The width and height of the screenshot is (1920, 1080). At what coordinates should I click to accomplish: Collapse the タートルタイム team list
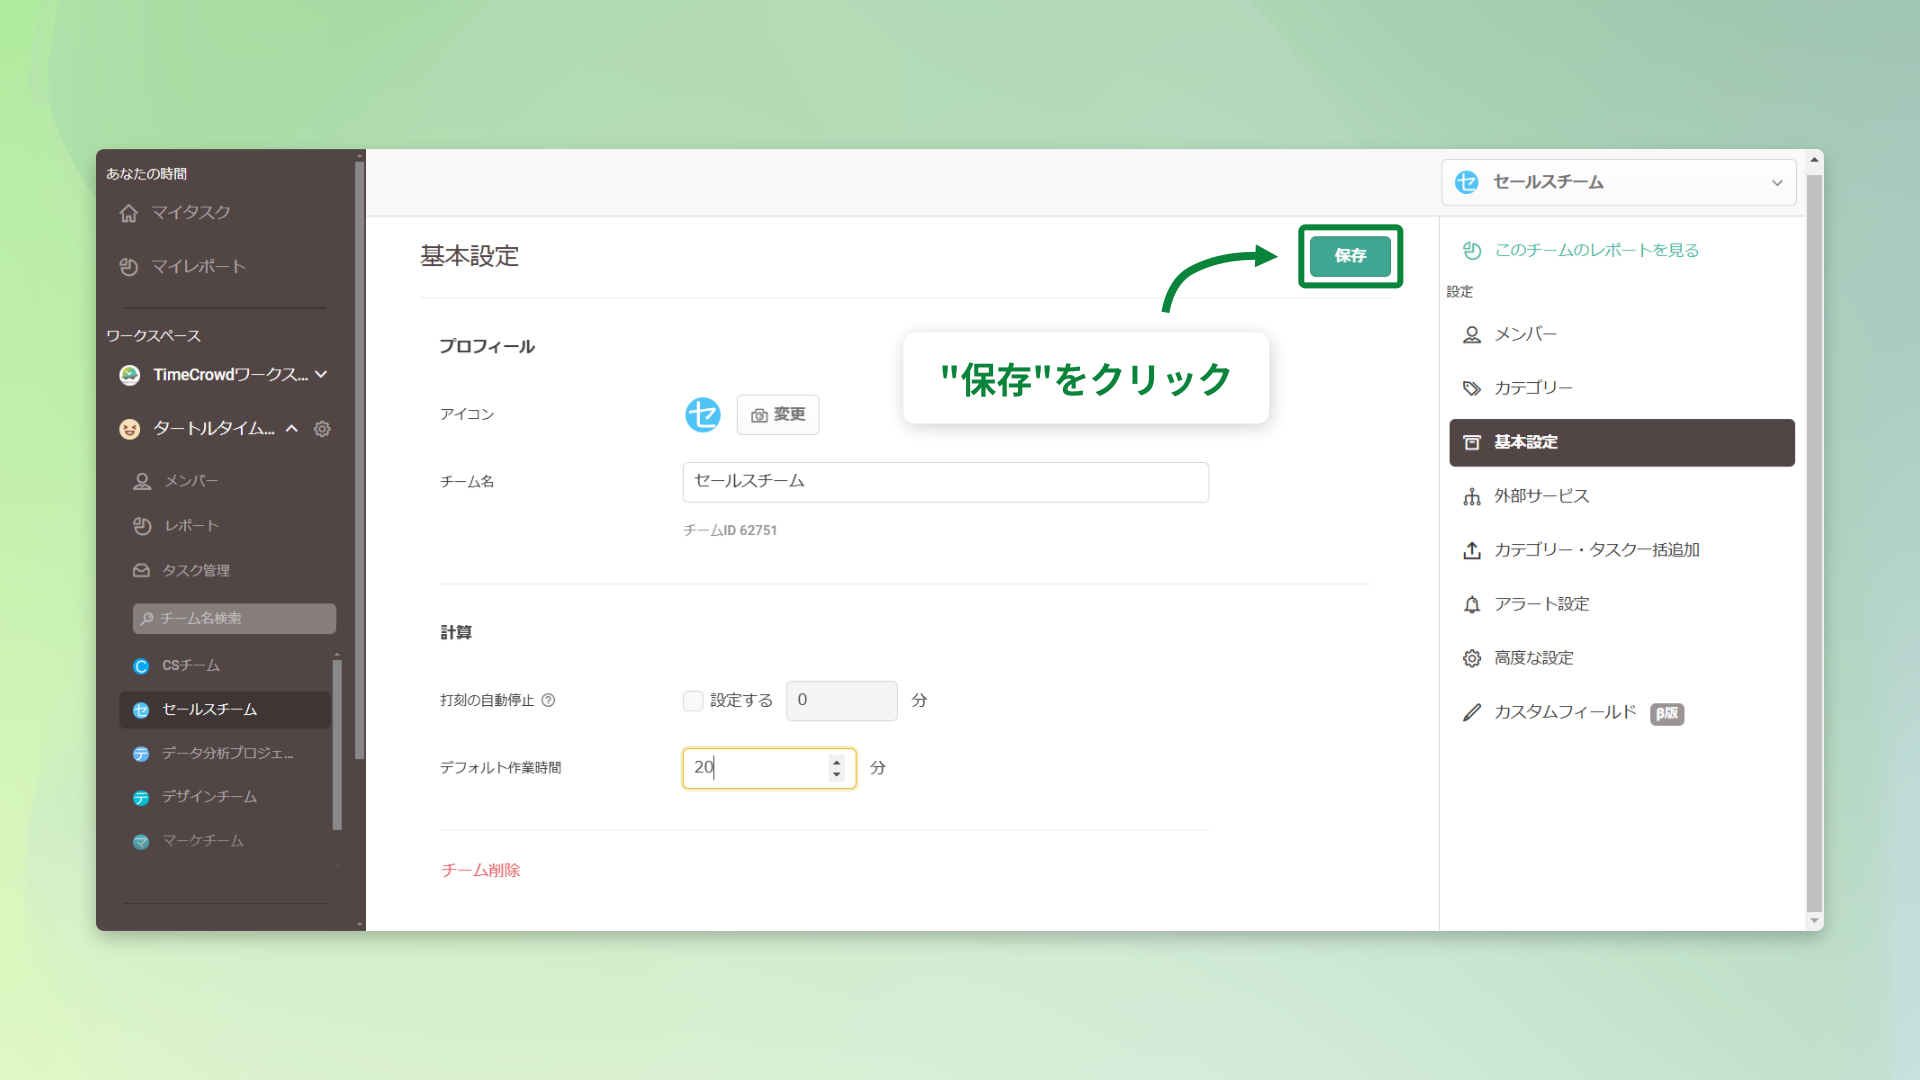click(291, 429)
